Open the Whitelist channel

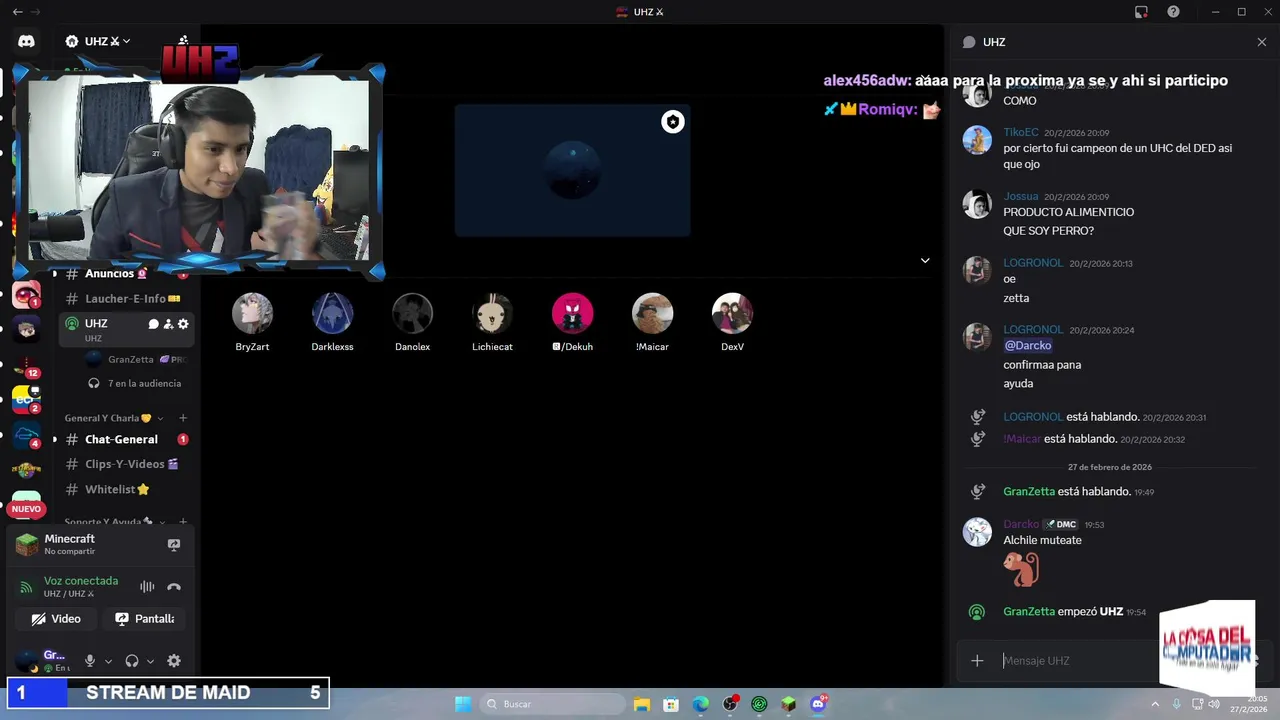click(126, 489)
